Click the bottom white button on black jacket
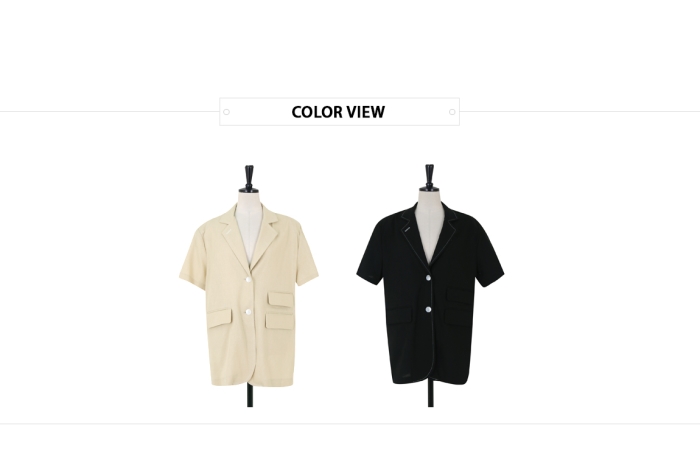 [428, 309]
